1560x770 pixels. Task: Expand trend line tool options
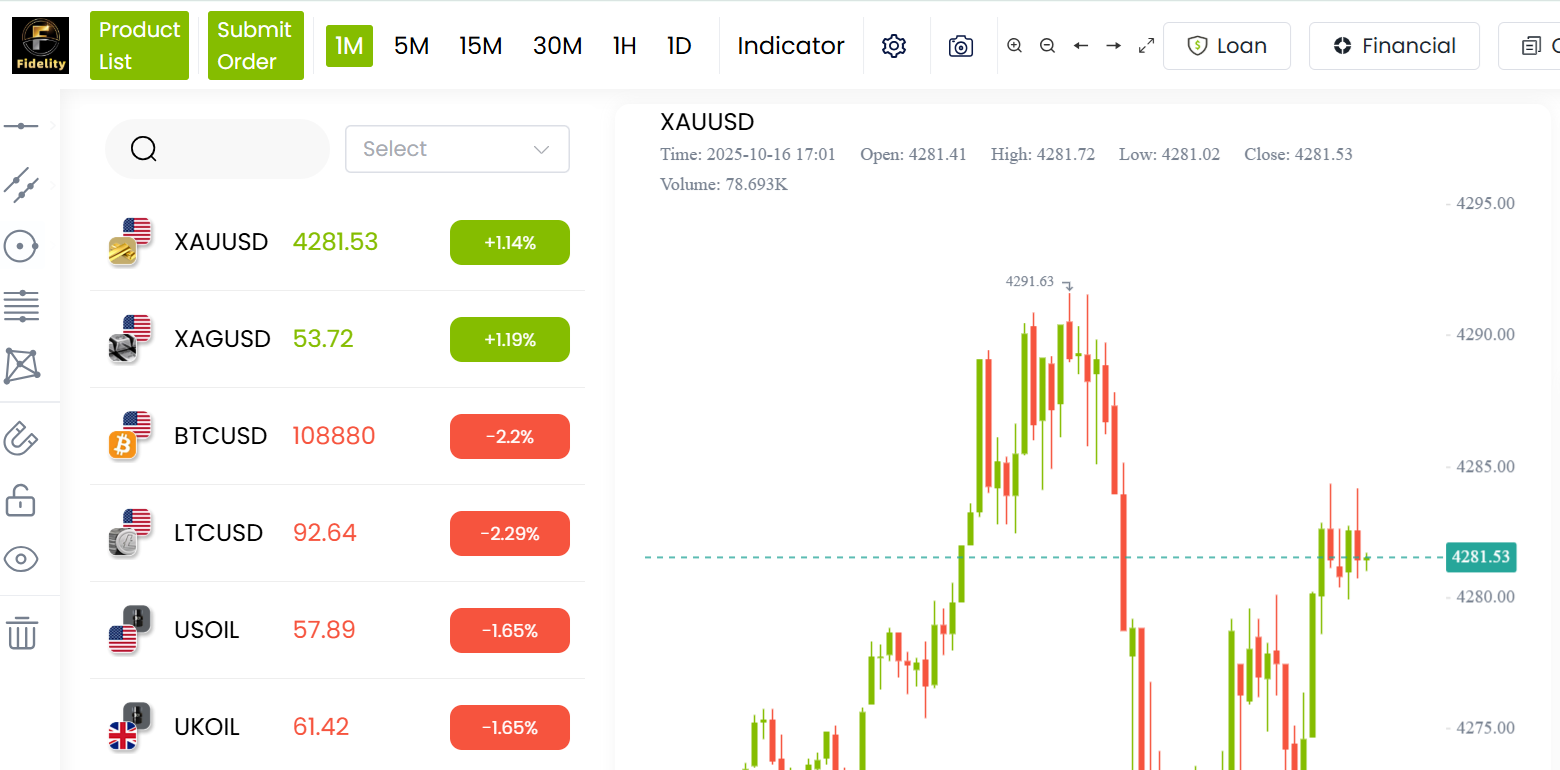[x=52, y=185]
